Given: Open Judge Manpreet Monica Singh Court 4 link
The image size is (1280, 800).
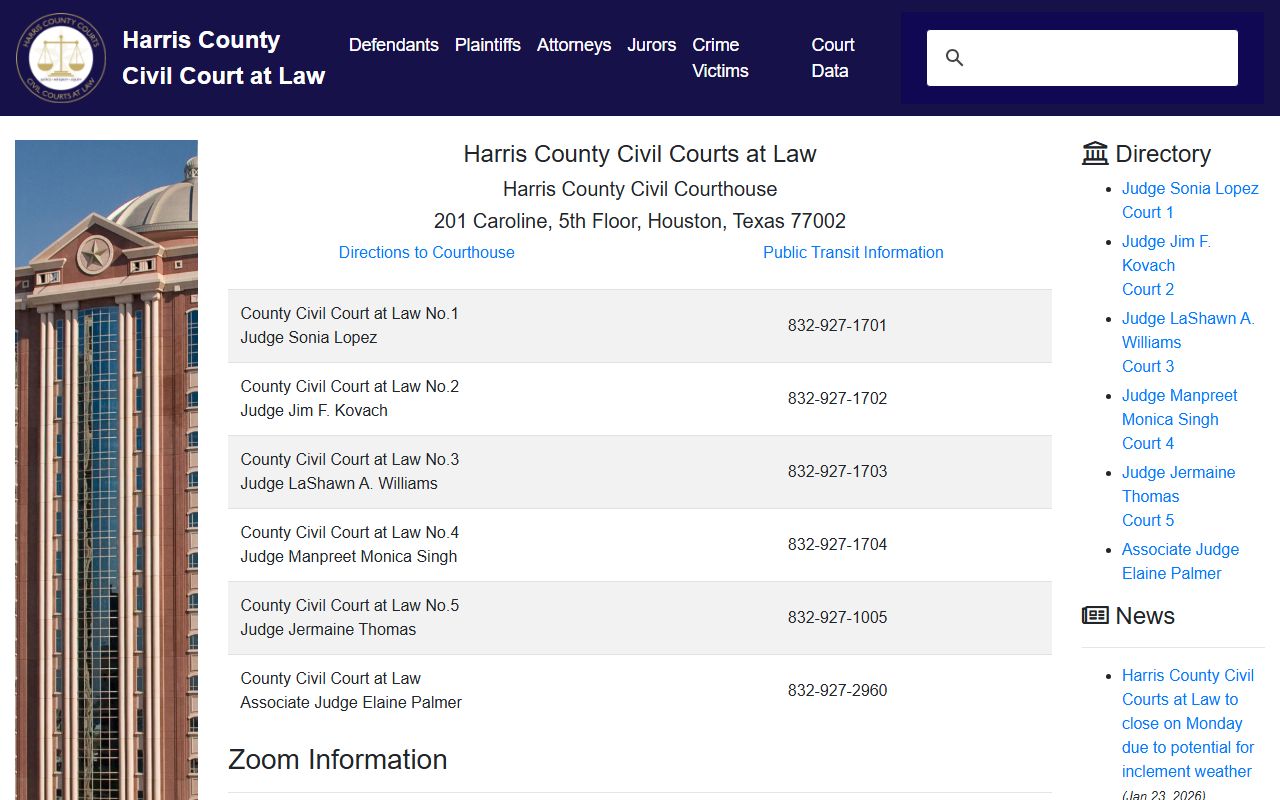Looking at the screenshot, I should pos(1180,419).
